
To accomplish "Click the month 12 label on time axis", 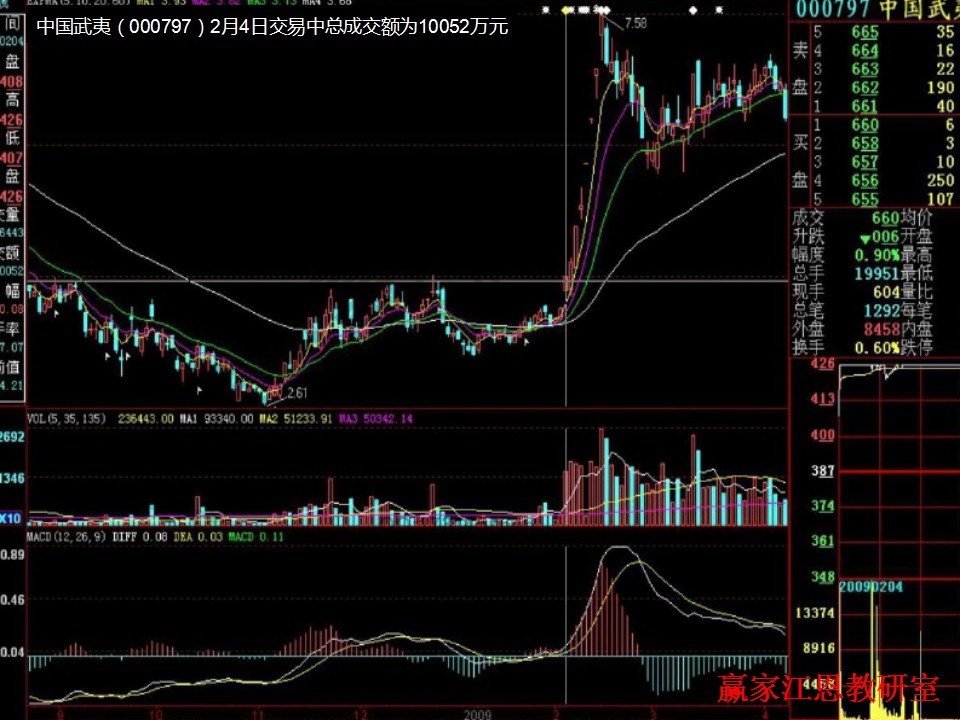I will point(362,714).
